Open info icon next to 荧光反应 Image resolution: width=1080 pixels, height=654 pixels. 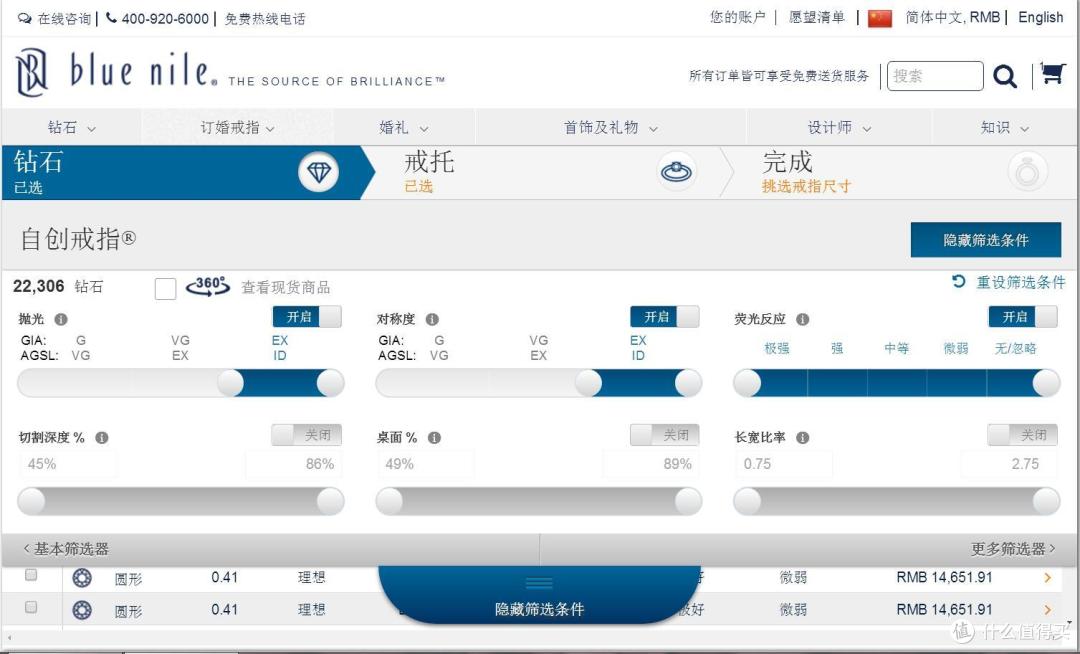coord(802,319)
